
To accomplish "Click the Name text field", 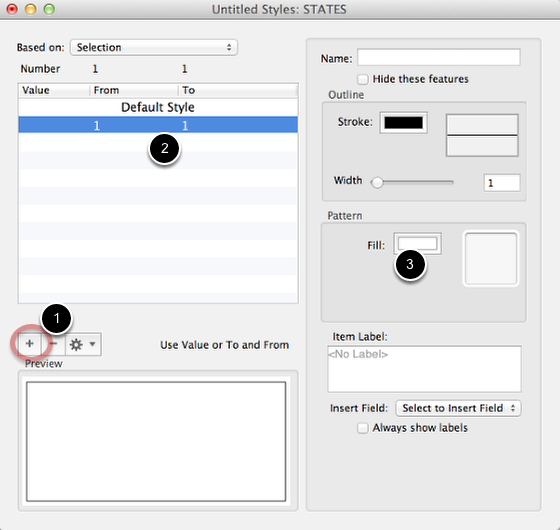I will coord(439,58).
